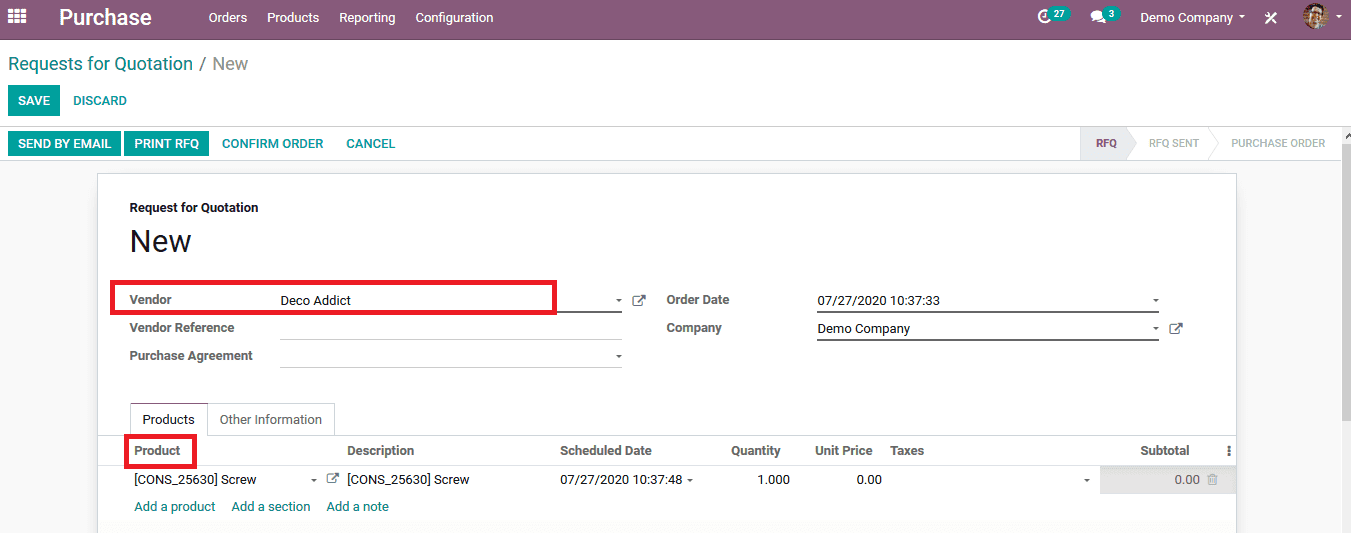The height and width of the screenshot is (533, 1351).
Task: Expand the Screw product dropdown arrow
Action: pyautogui.click(x=314, y=480)
